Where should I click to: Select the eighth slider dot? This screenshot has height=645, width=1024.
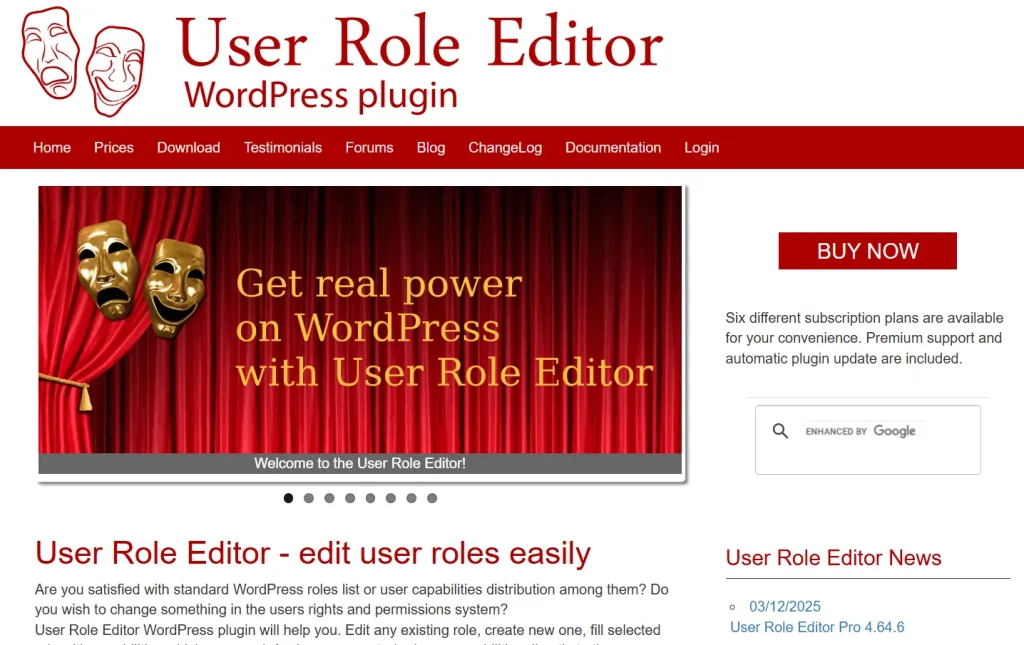pos(432,498)
